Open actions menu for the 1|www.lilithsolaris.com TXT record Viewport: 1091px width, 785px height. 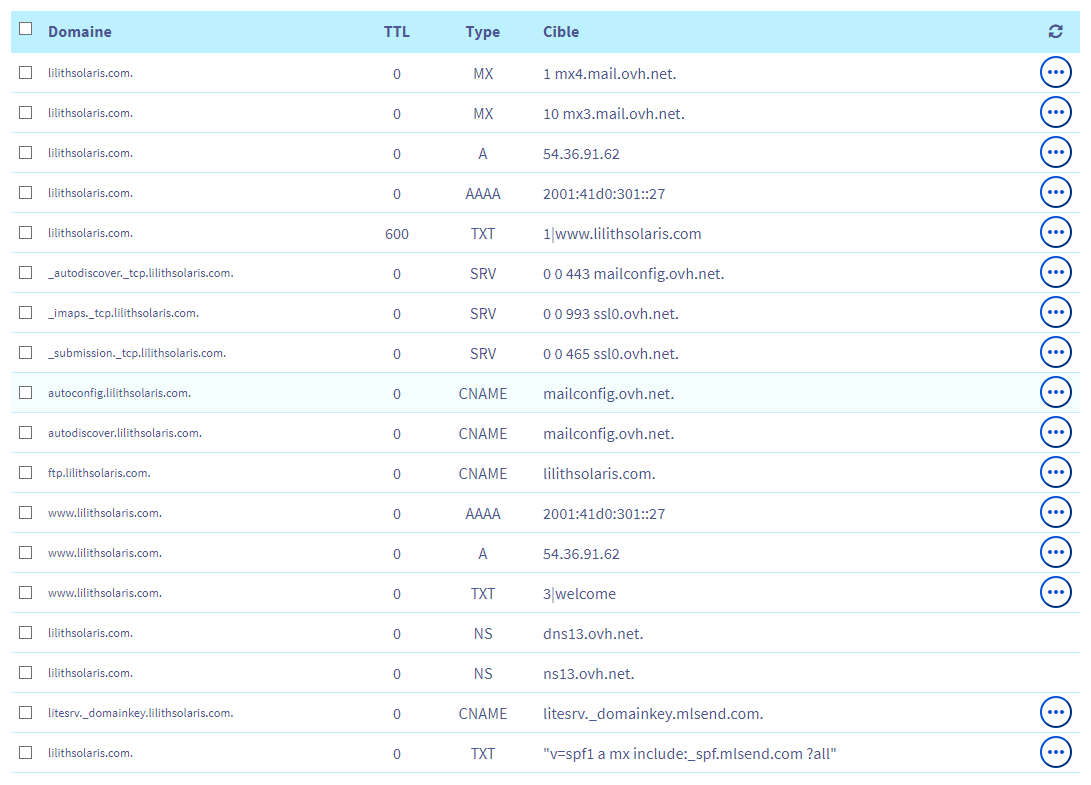tap(1055, 233)
